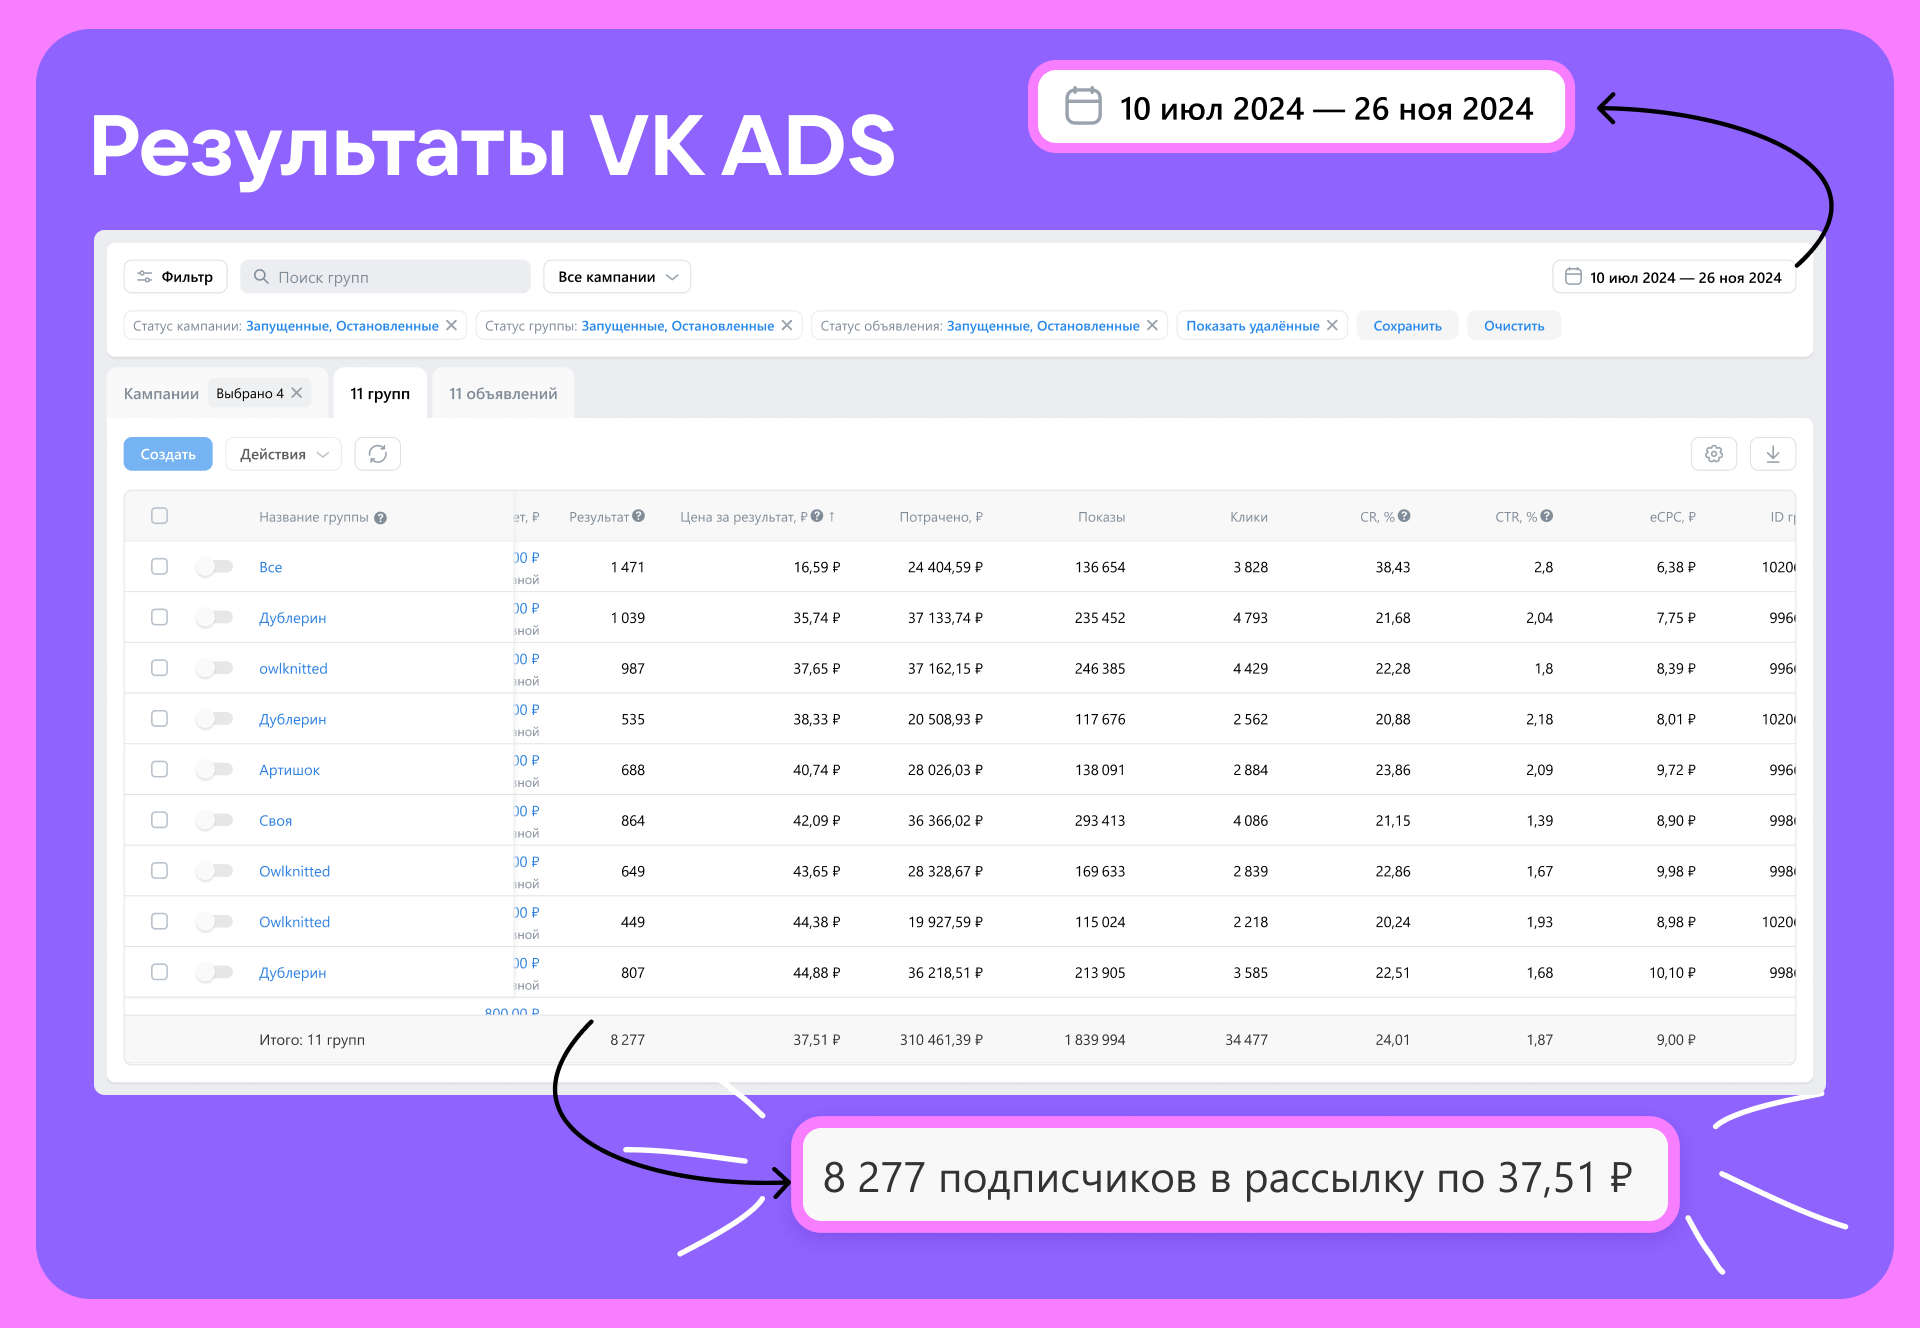1920x1328 pixels.
Task: Check the checkbox for the Своя row
Action: coord(159,820)
